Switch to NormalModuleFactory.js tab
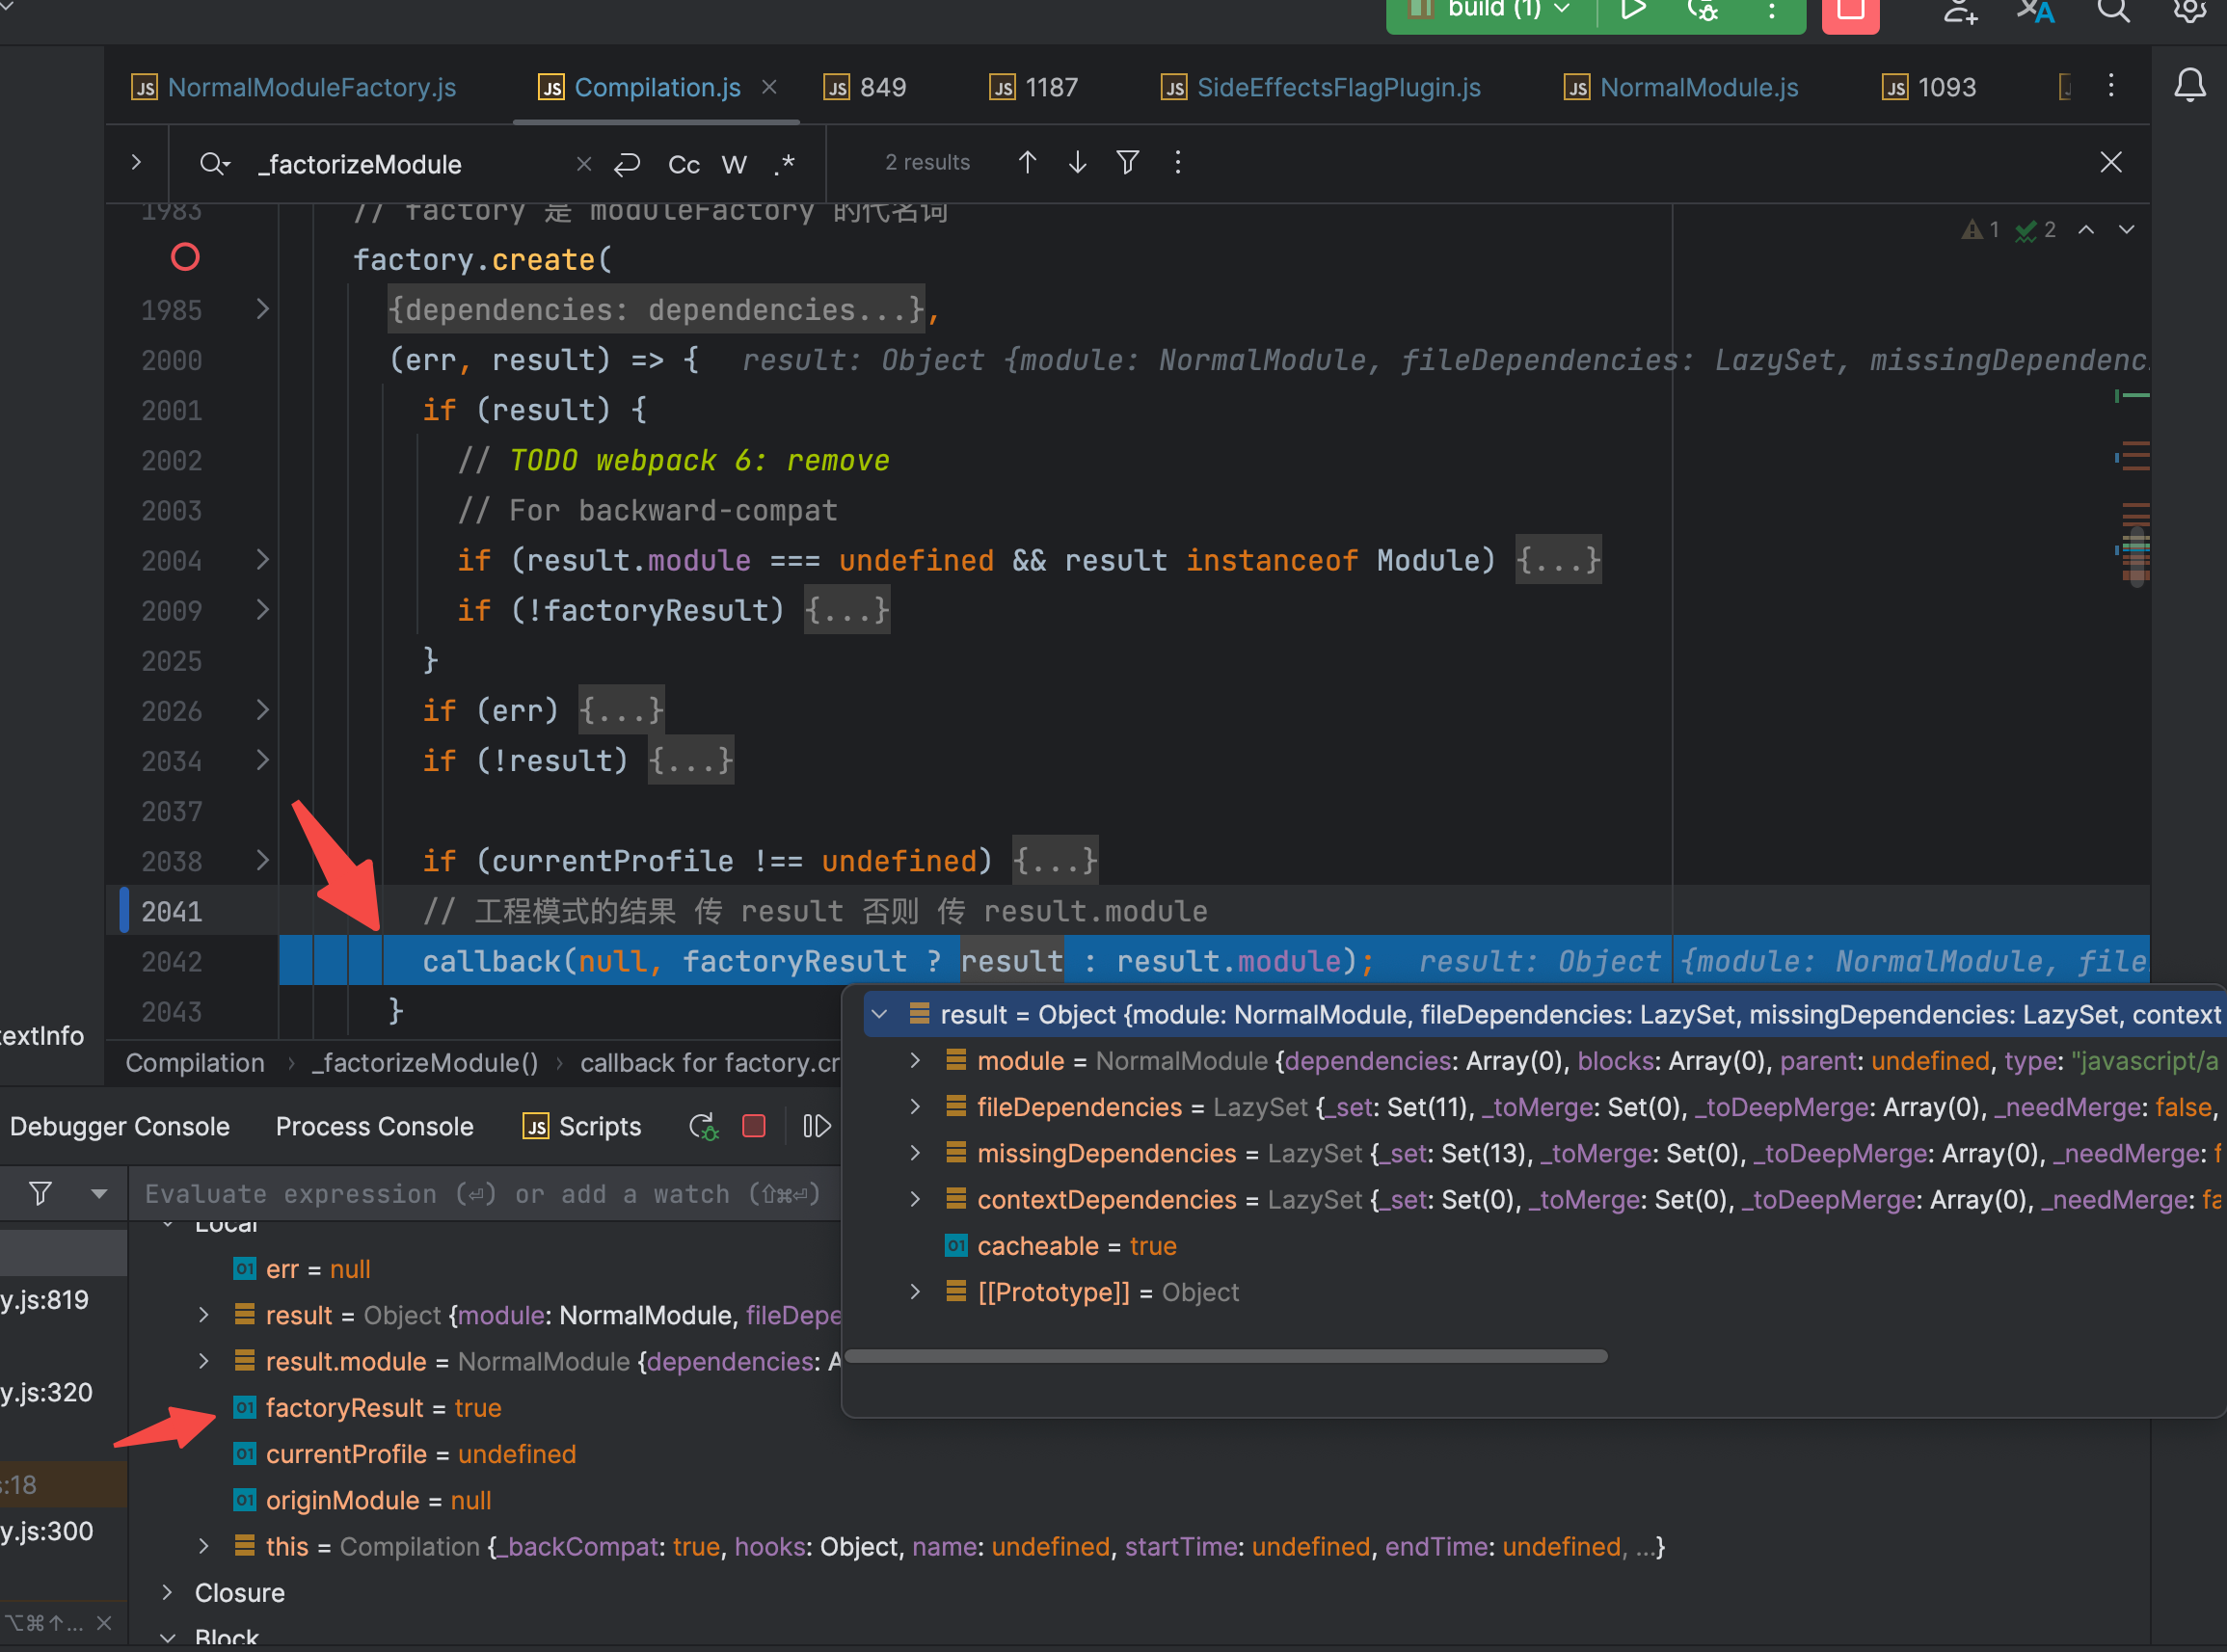 (311, 88)
